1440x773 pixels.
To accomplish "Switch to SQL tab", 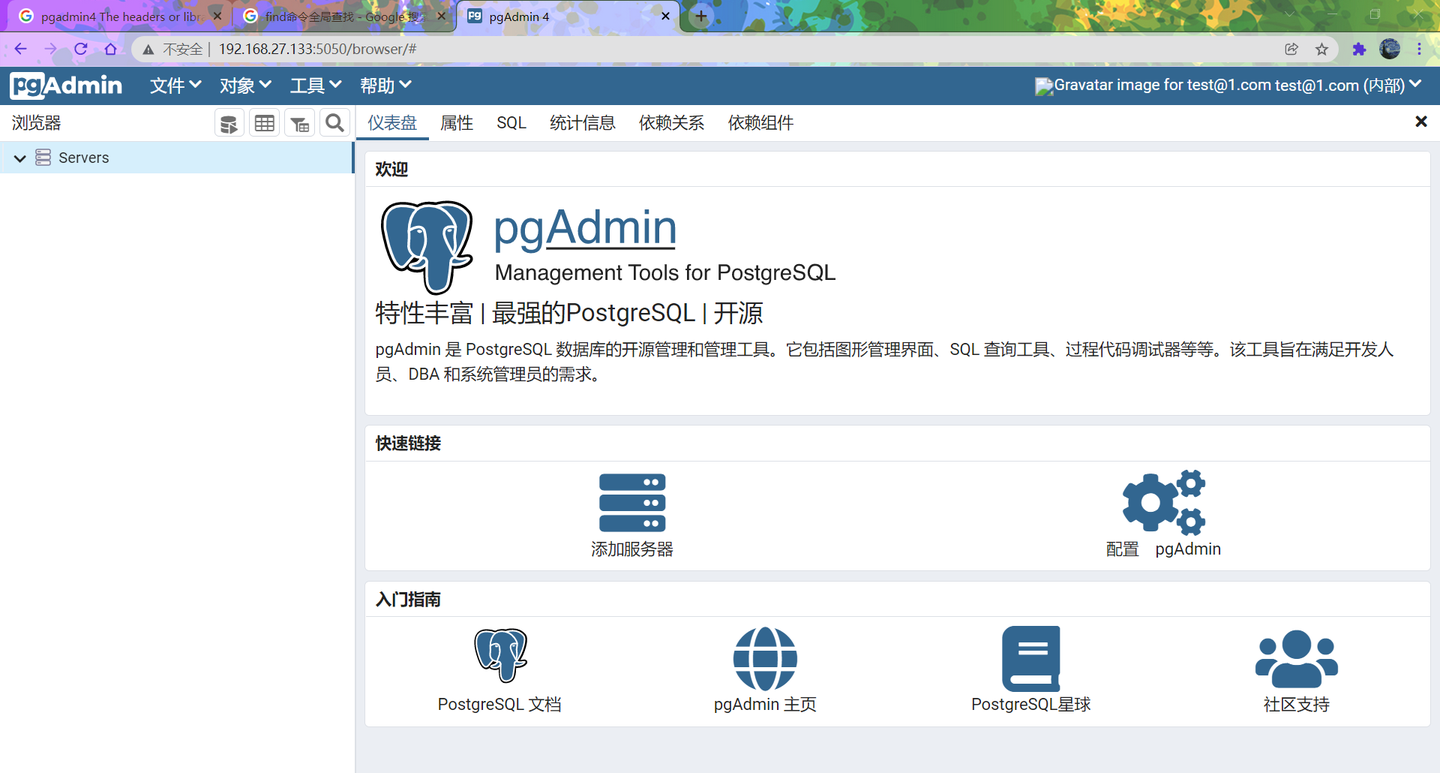I will [511, 123].
